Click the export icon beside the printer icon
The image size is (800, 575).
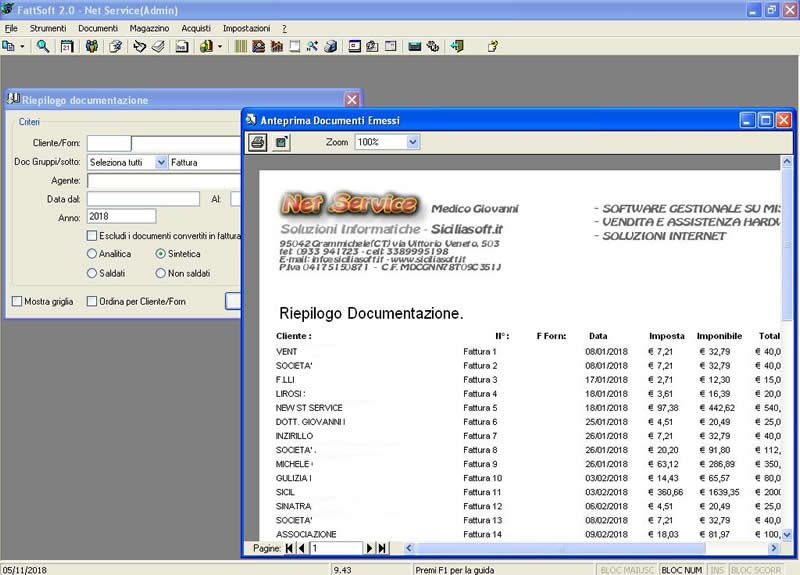pos(281,142)
